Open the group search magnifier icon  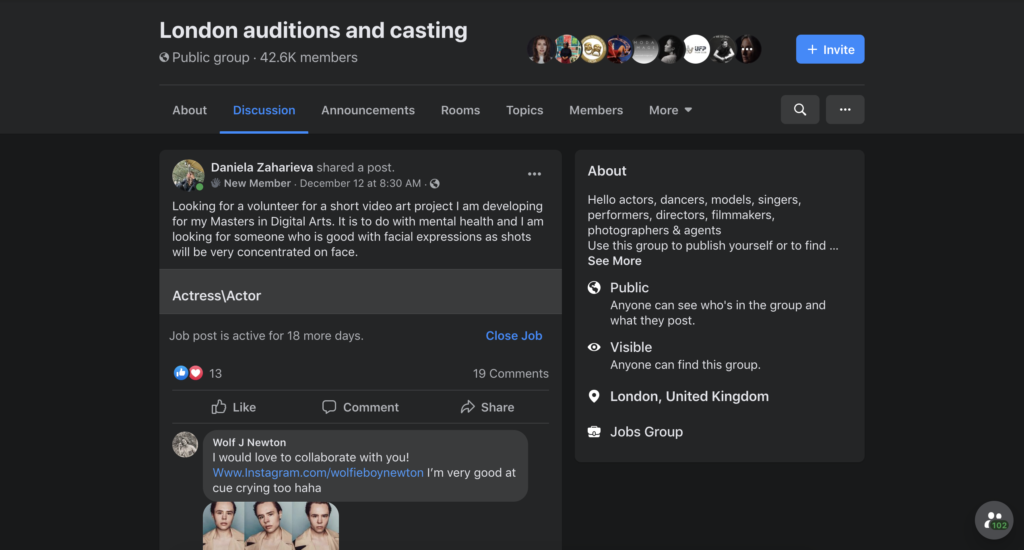click(799, 110)
